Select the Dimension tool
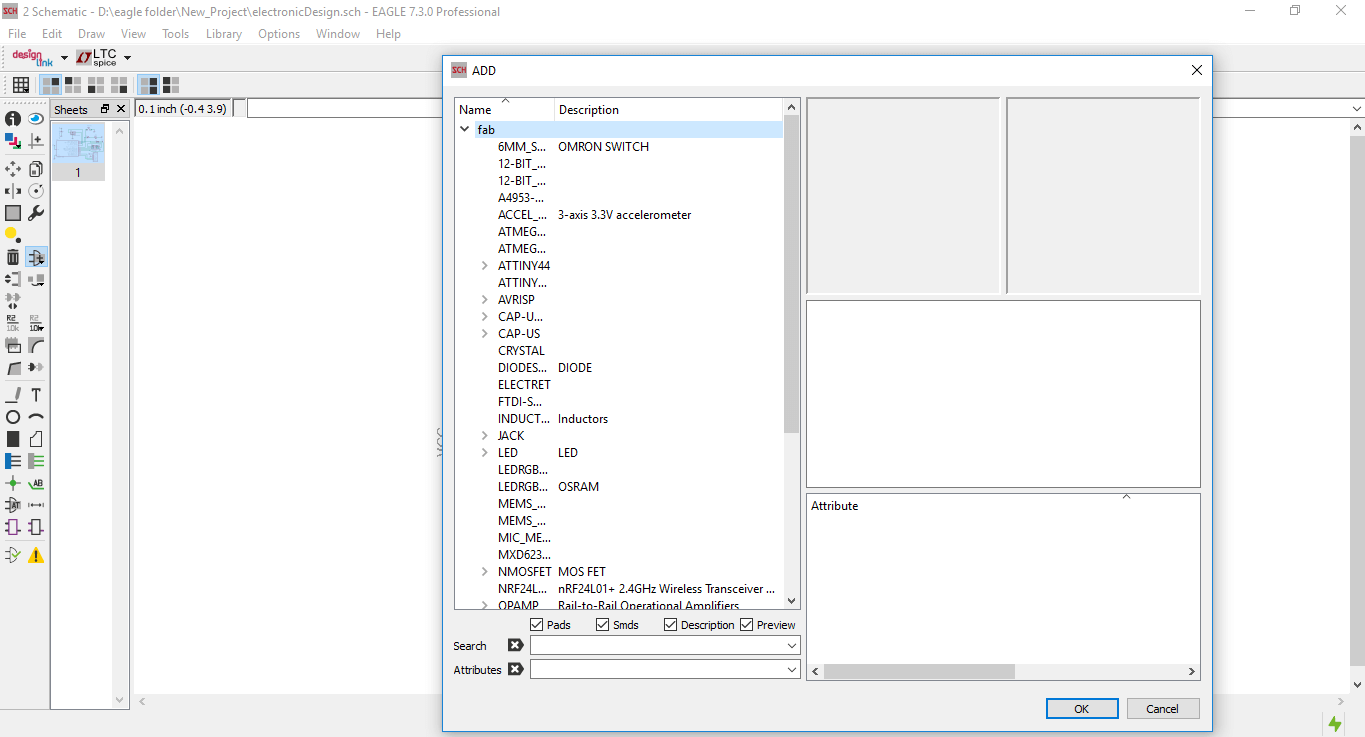The width and height of the screenshot is (1365, 737). click(36, 505)
